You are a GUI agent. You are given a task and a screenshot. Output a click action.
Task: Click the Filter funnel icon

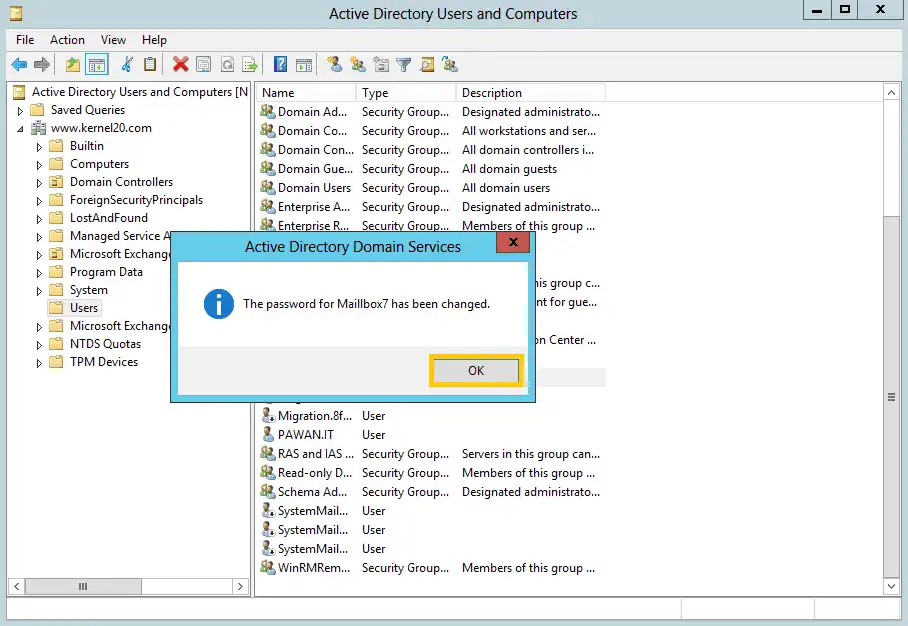click(404, 64)
